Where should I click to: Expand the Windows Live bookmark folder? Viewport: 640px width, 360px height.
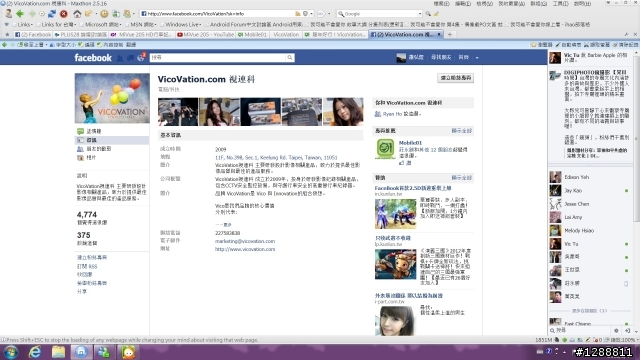click(x=180, y=24)
